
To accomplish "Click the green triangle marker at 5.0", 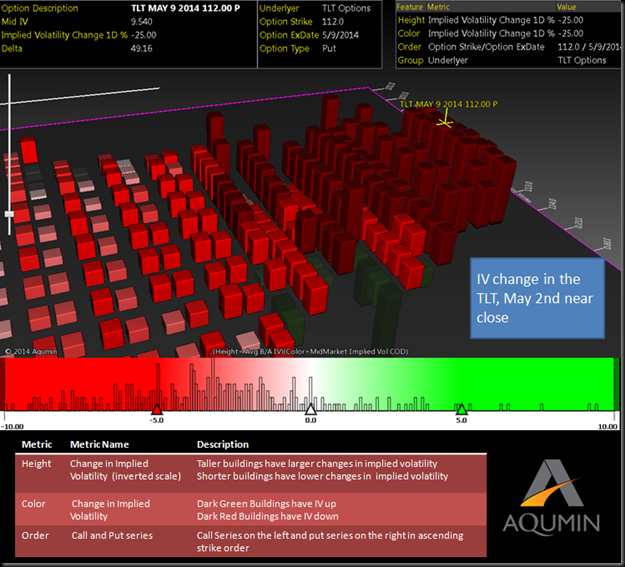I will click(x=461, y=410).
